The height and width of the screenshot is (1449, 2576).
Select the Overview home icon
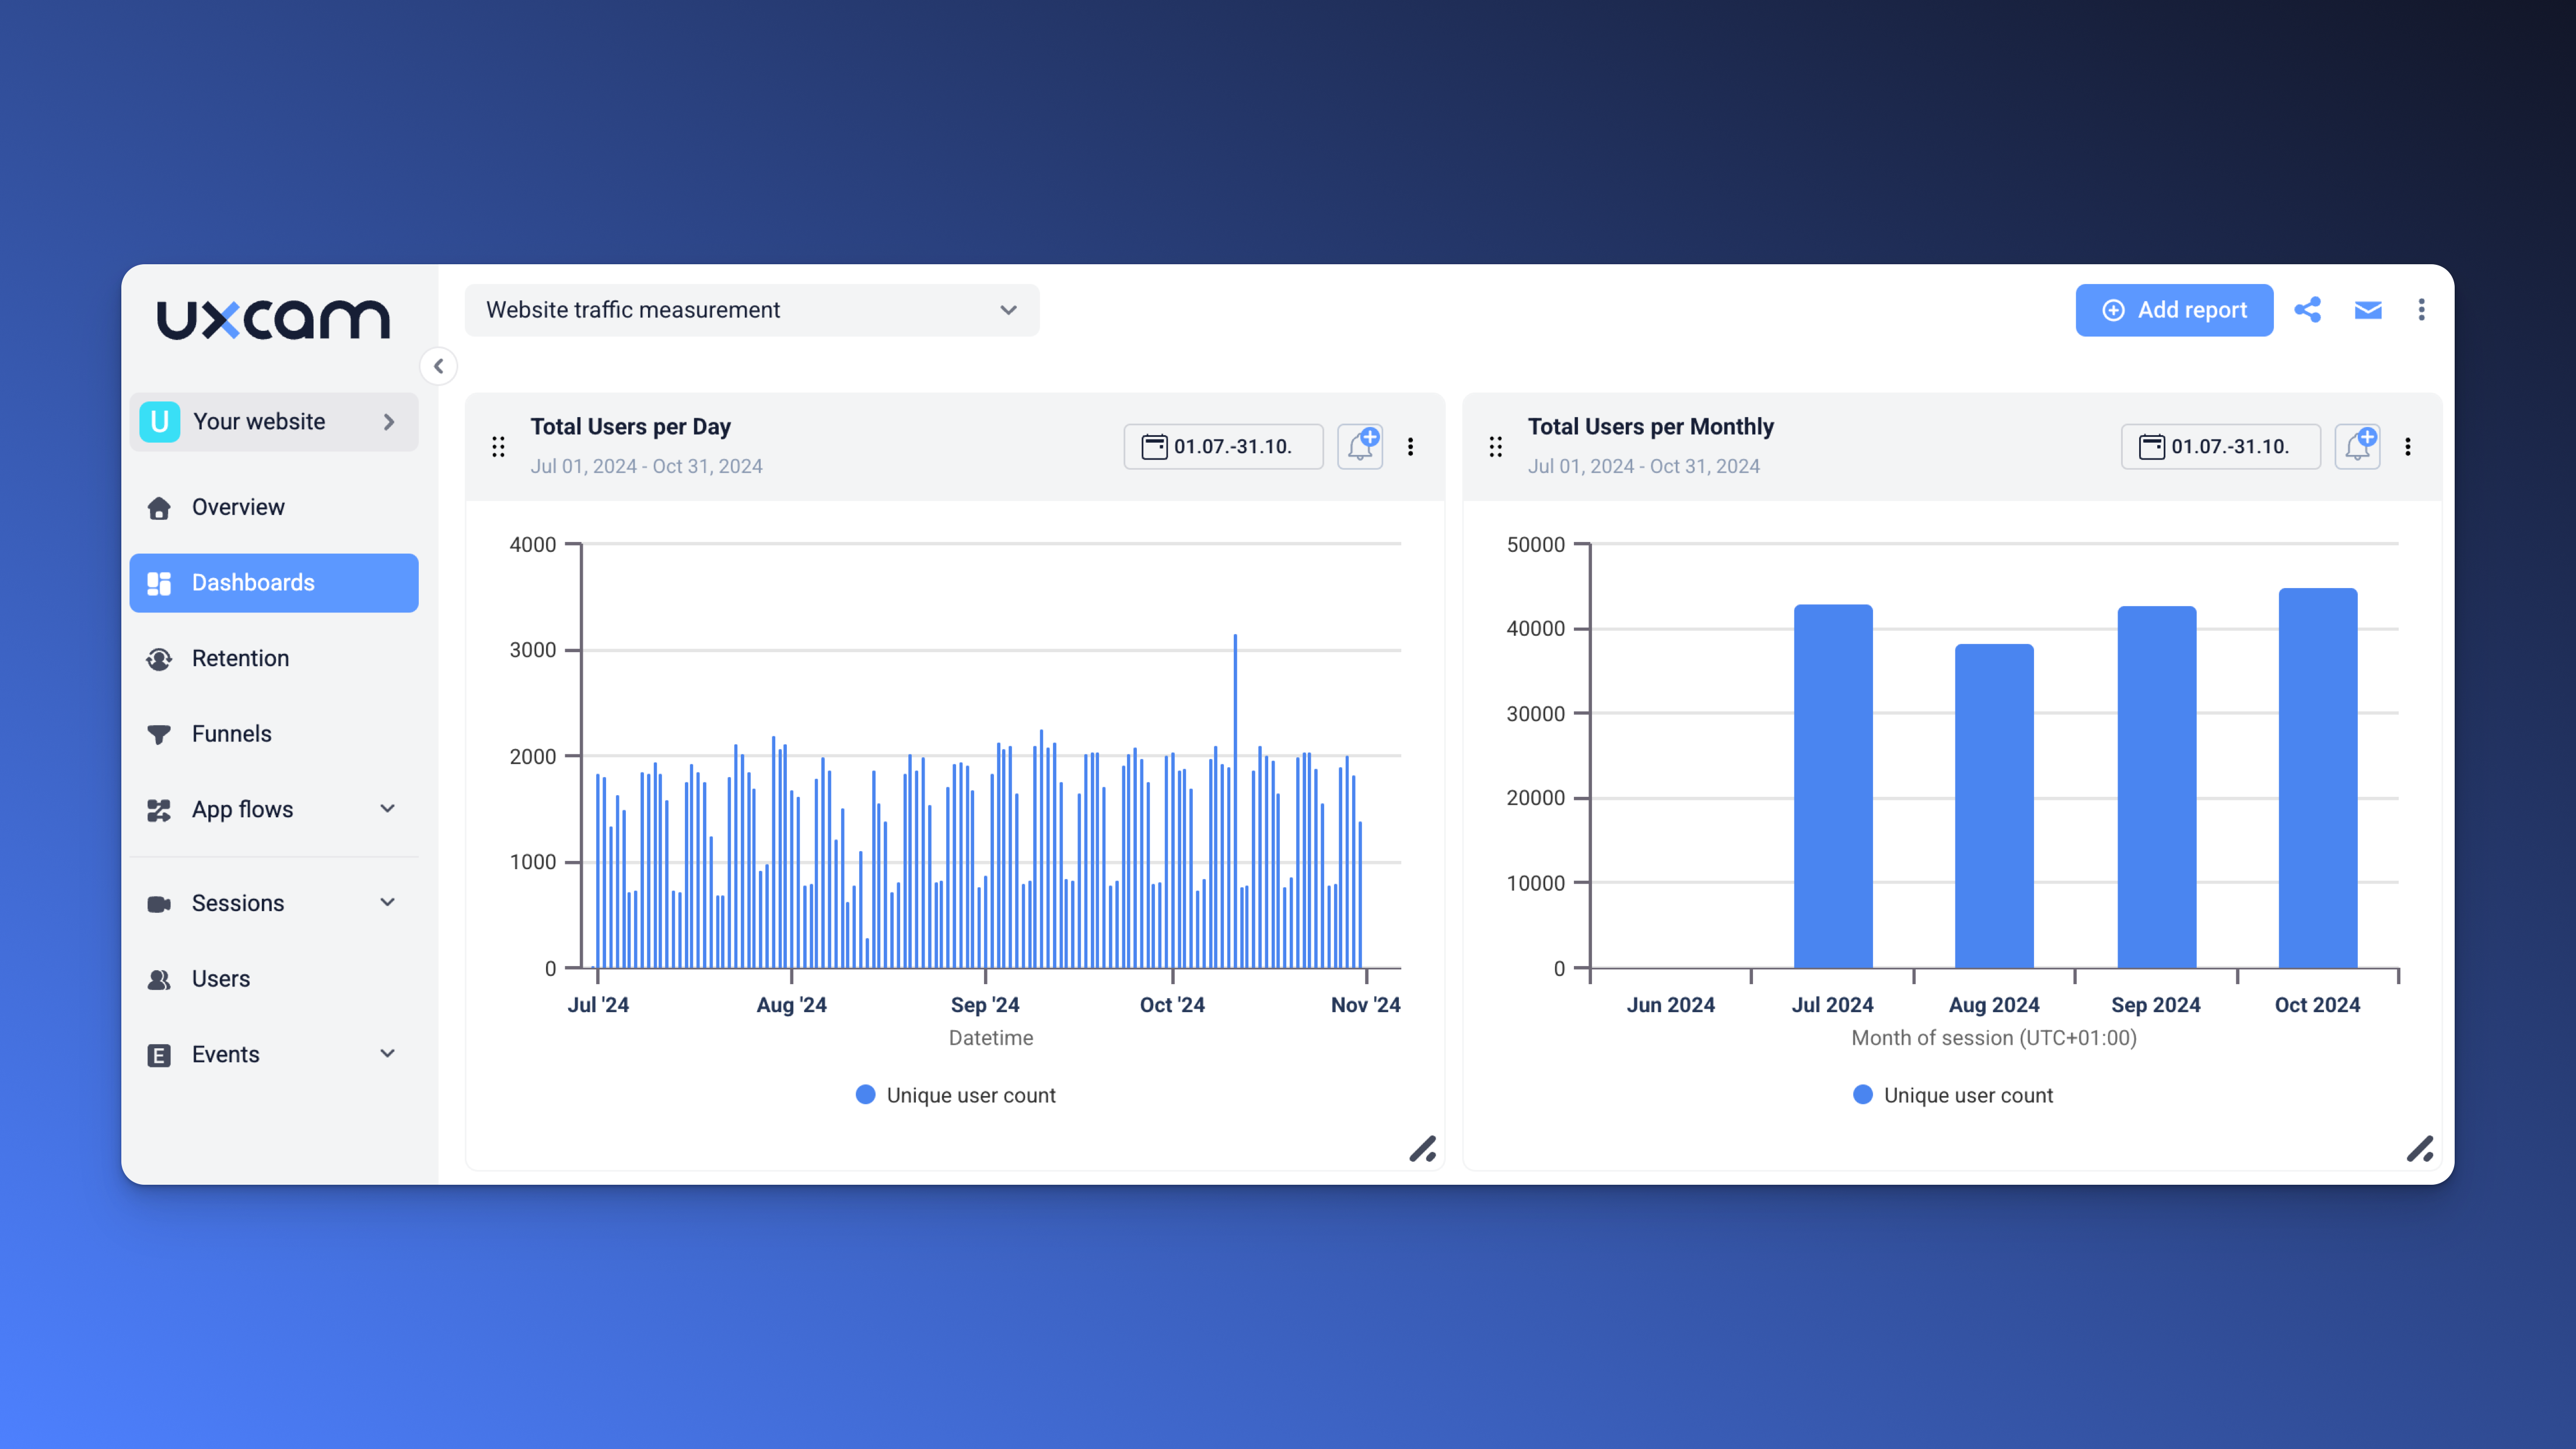(x=160, y=507)
